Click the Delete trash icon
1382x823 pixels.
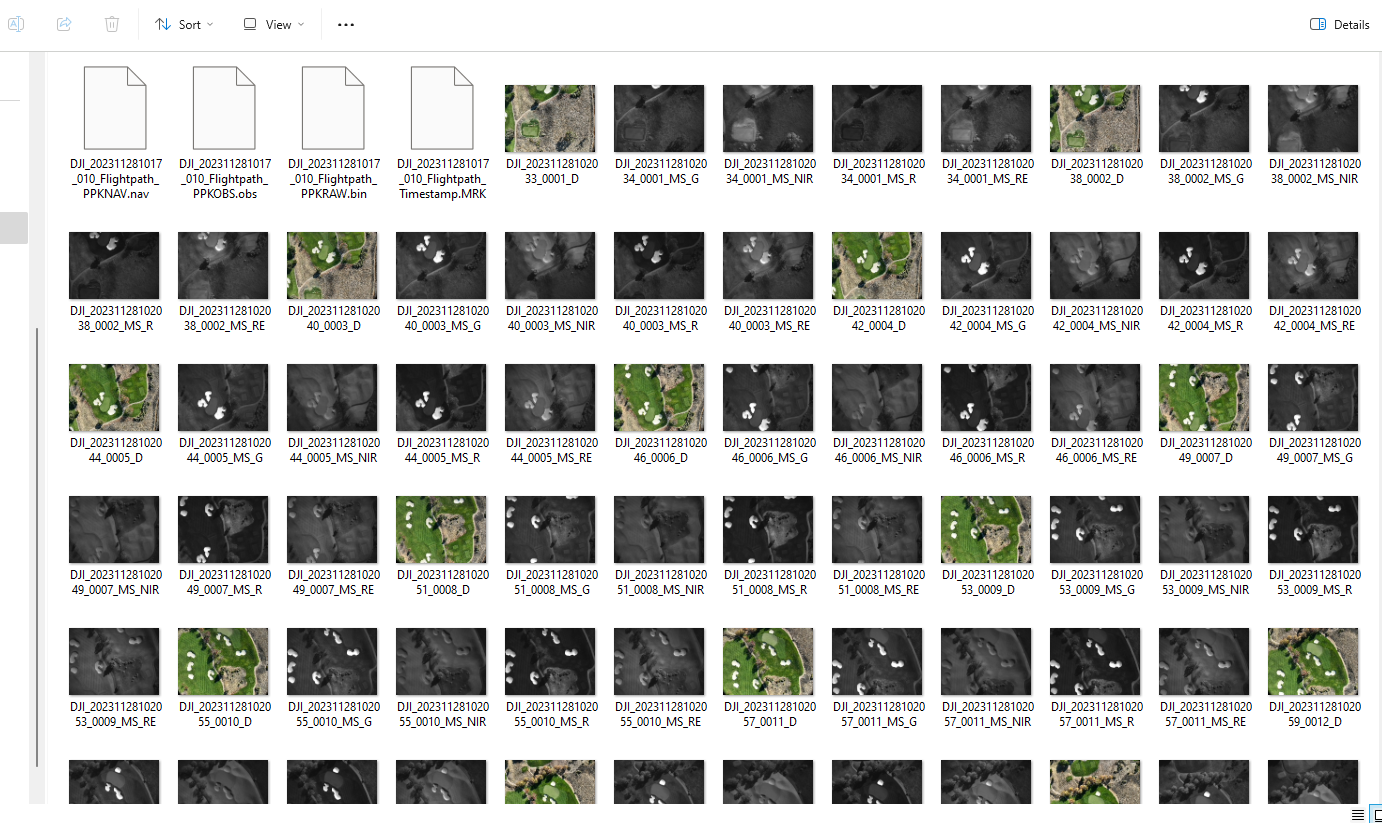tap(112, 24)
